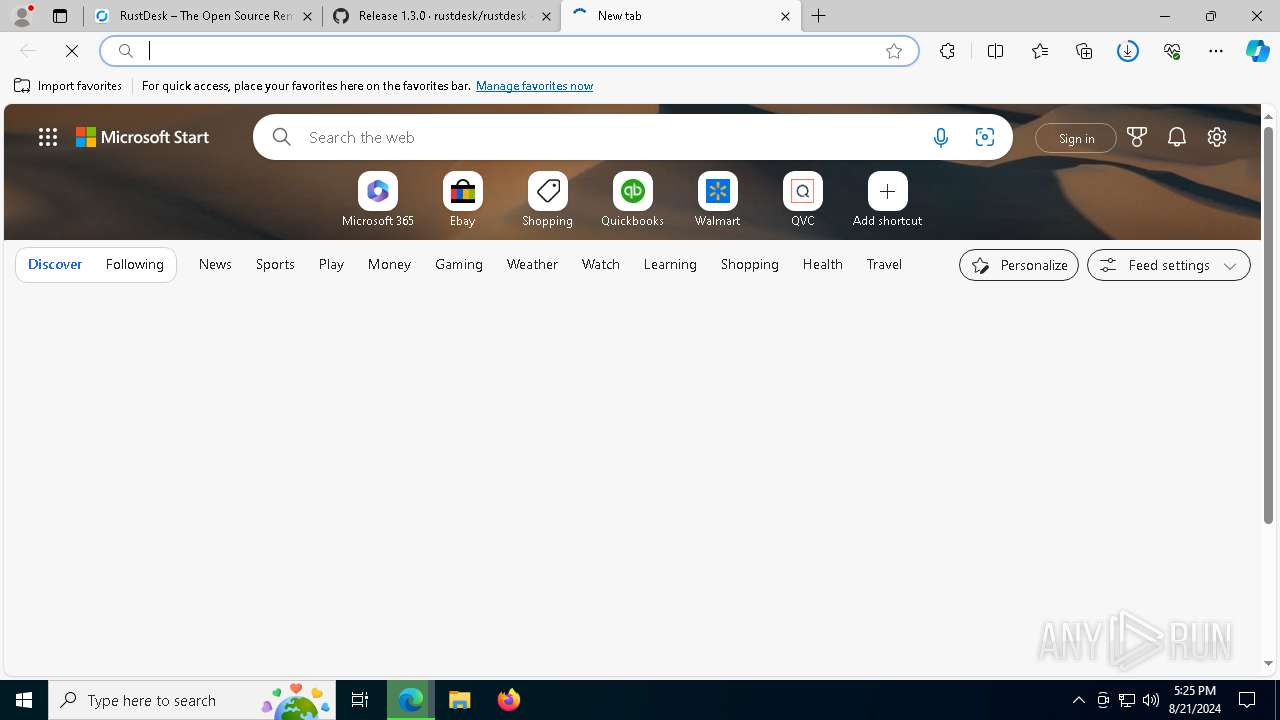Screen dimensions: 1280x720
Task: Open the volume control
Action: [x=1151, y=700]
